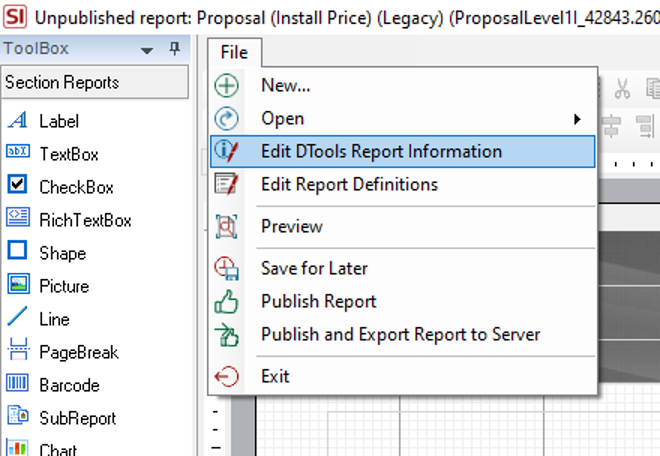Select the Label tool icon
660x456 pixels.
pyautogui.click(x=18, y=120)
